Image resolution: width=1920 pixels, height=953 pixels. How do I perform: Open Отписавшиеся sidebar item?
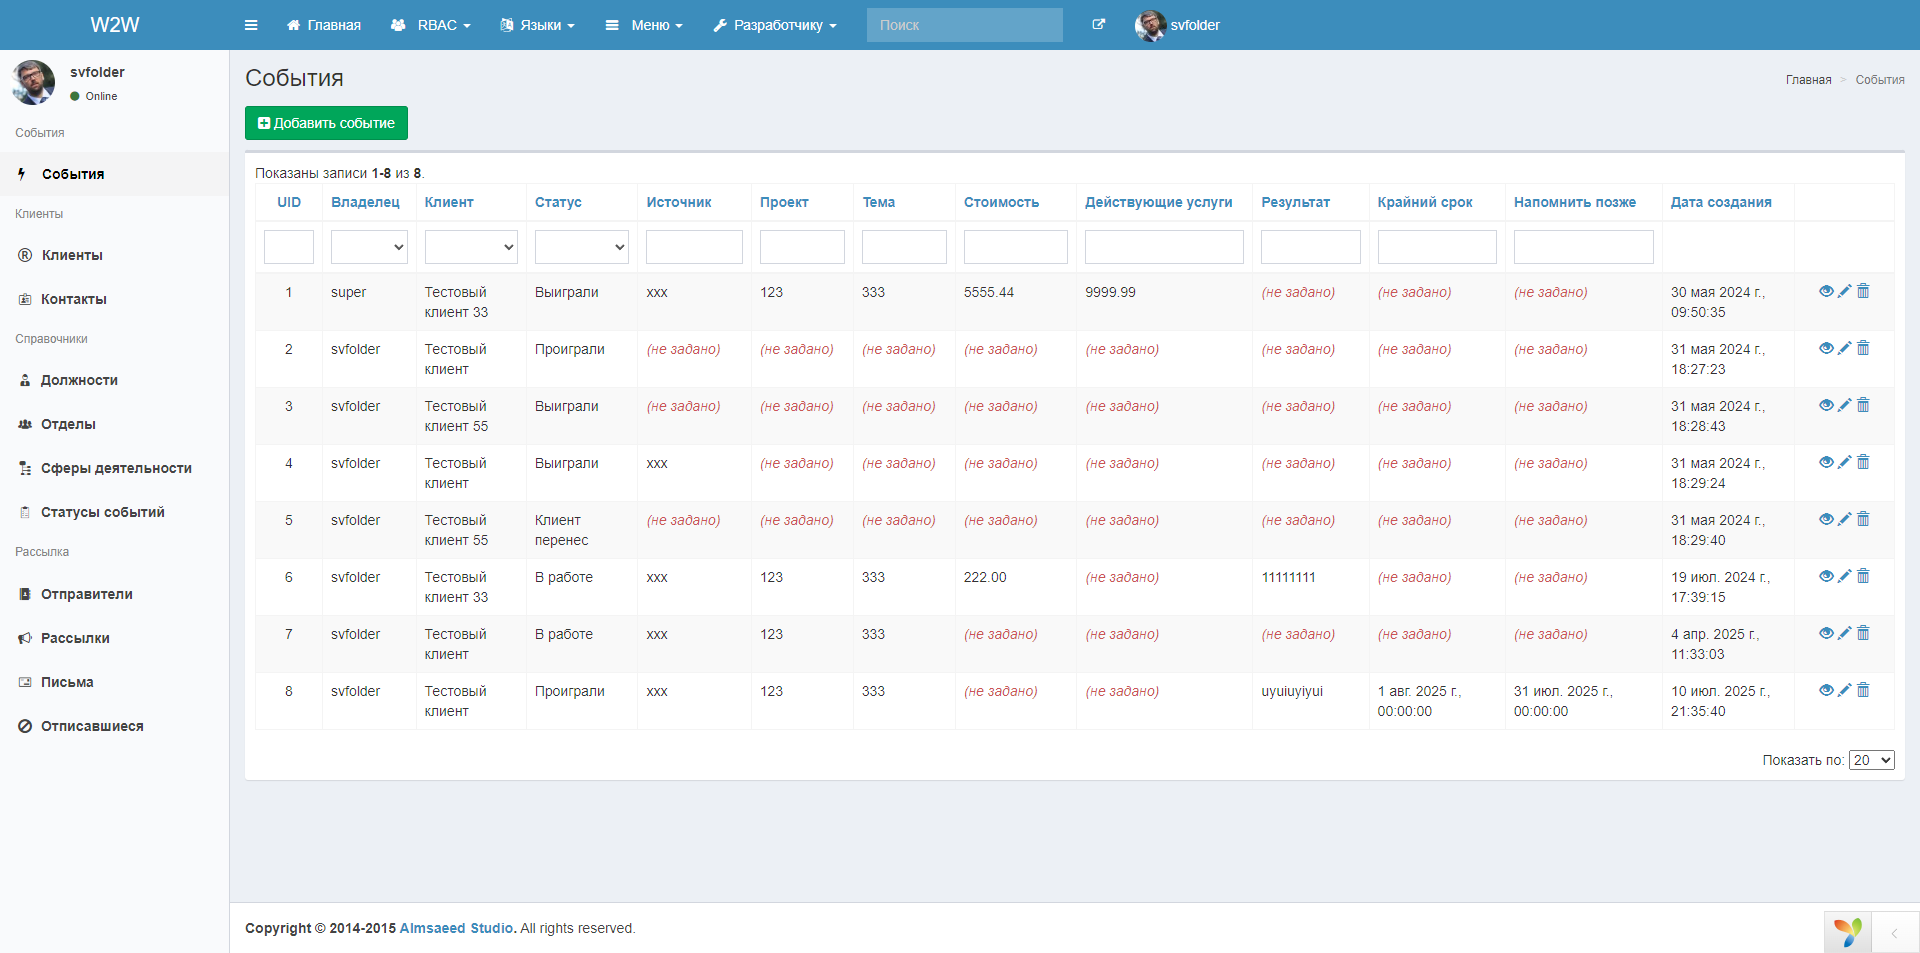coord(114,726)
